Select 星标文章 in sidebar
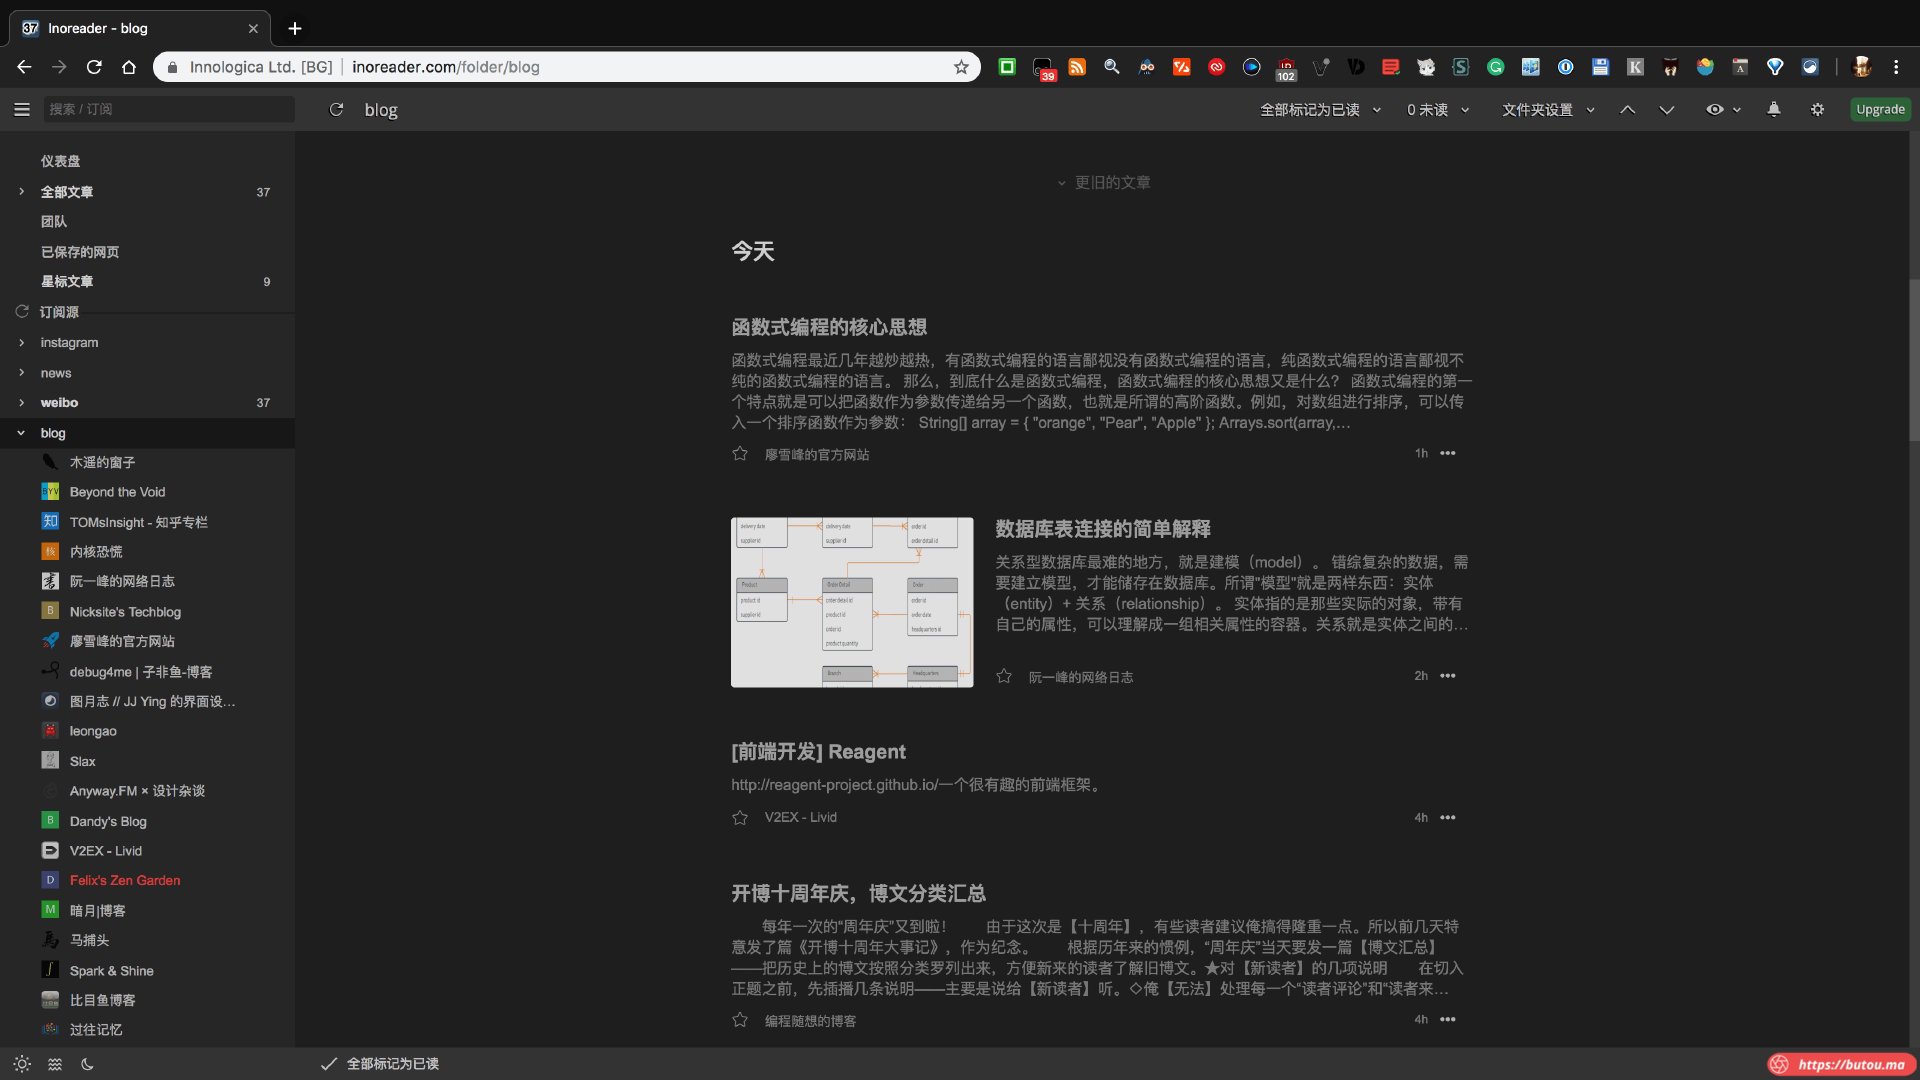This screenshot has width=1920, height=1080. coord(67,282)
